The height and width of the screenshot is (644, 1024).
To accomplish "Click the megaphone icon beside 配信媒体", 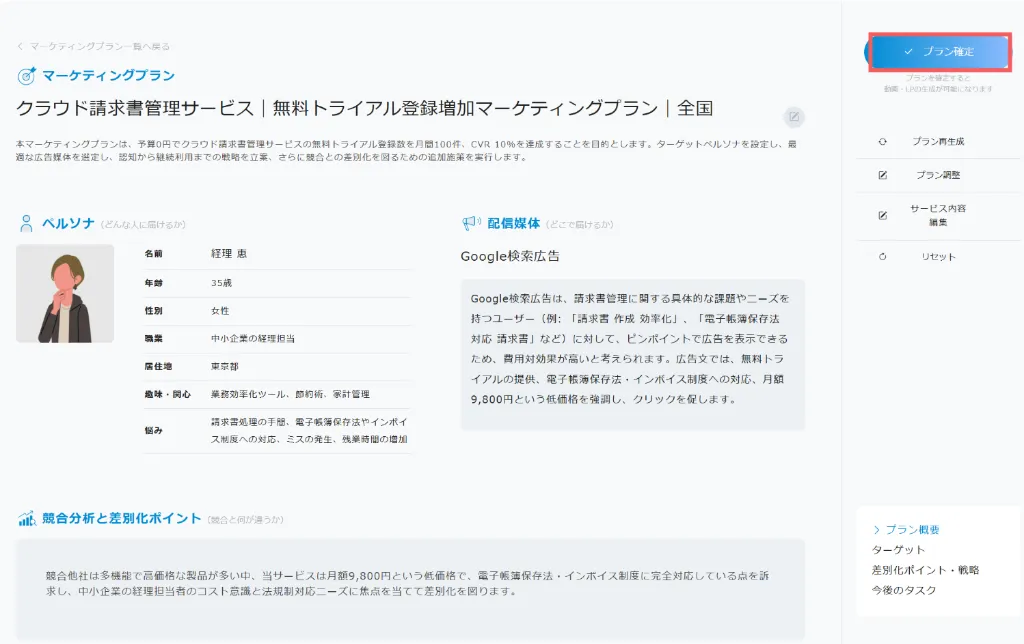I will pos(471,223).
